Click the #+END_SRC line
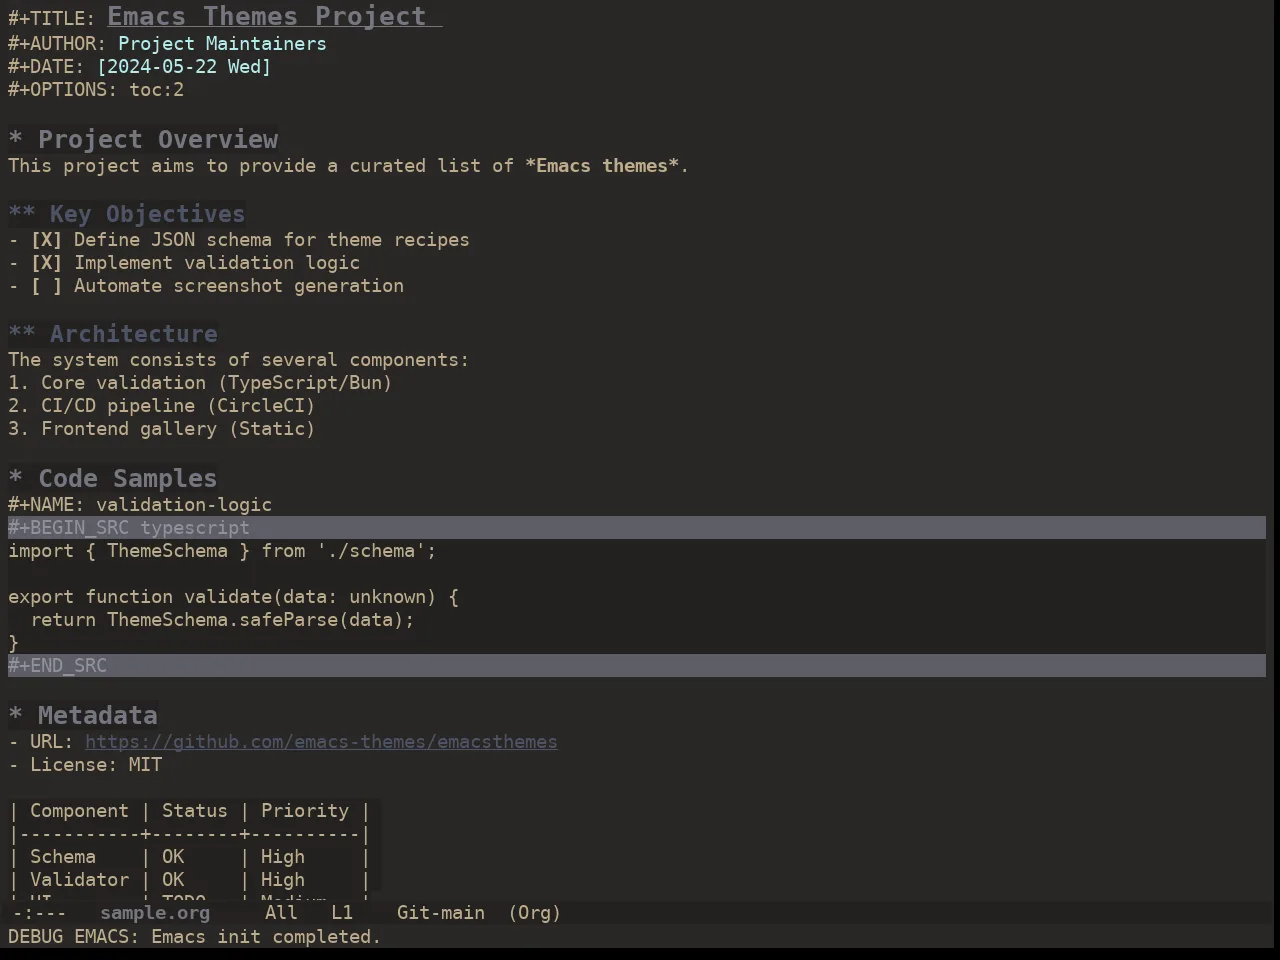 tap(637, 666)
